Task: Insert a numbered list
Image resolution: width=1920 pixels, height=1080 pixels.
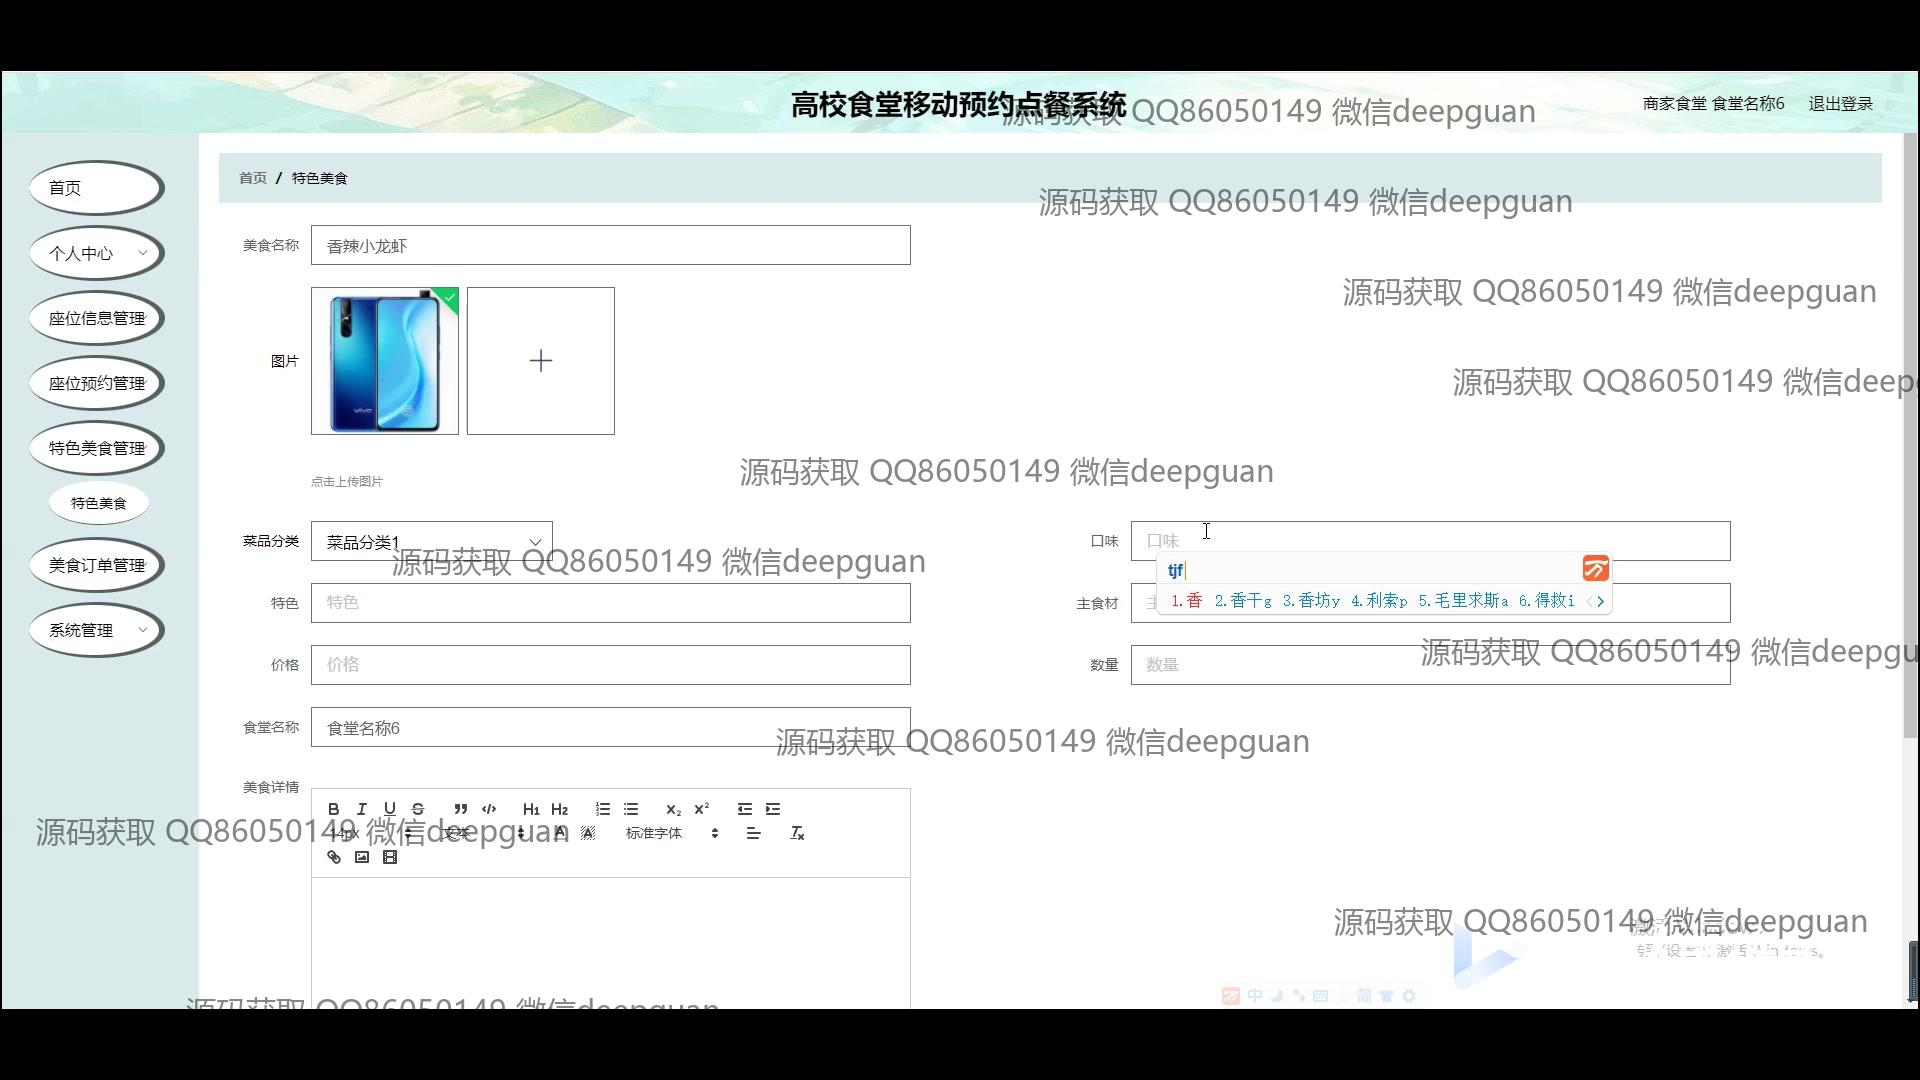Action: pos(602,809)
